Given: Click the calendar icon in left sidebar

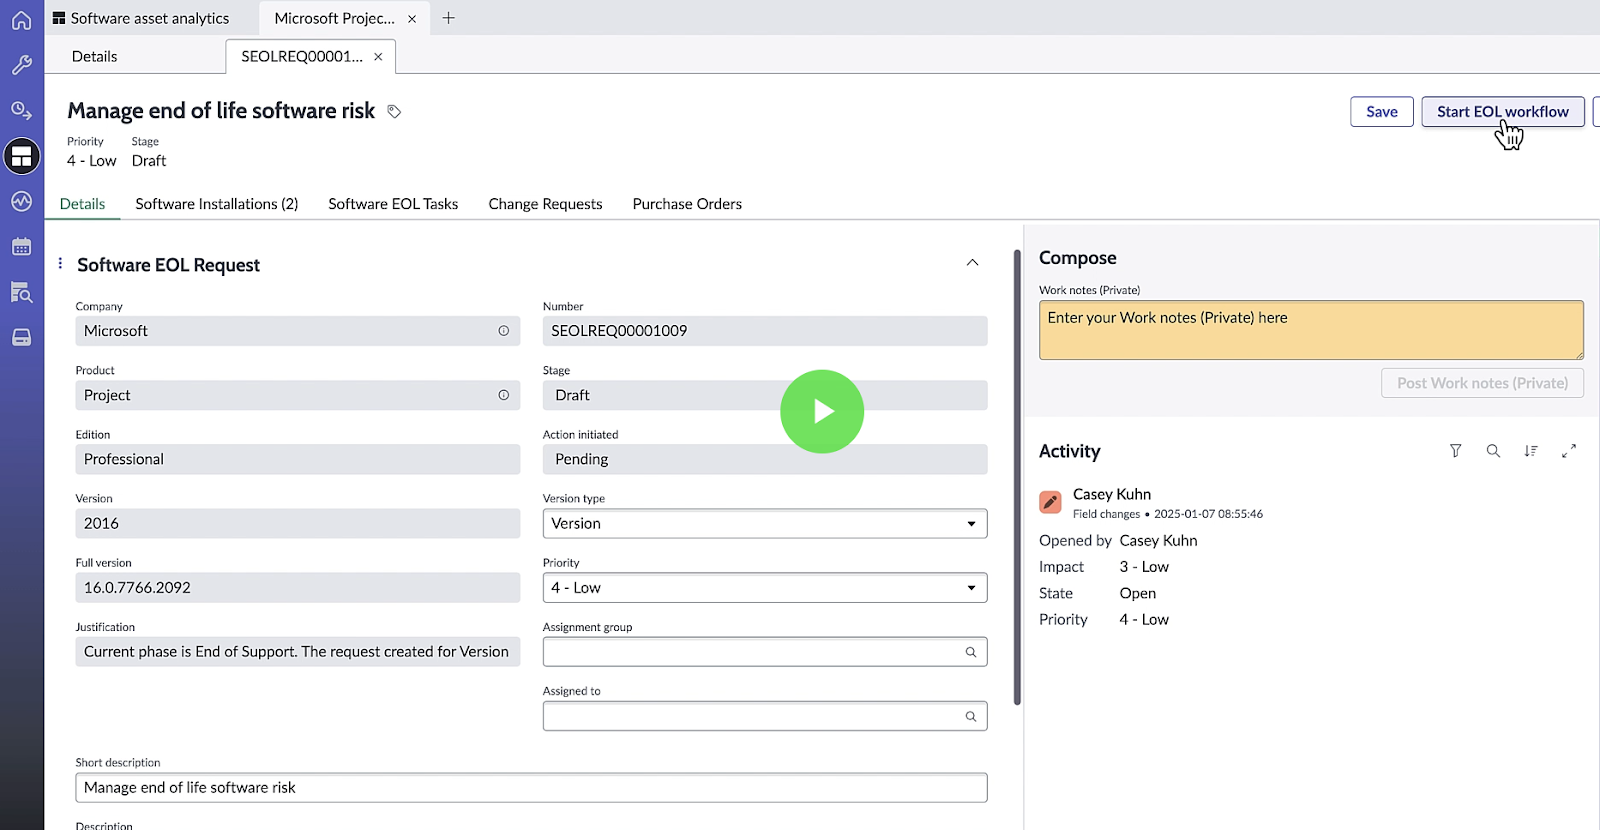Looking at the screenshot, I should (21, 247).
